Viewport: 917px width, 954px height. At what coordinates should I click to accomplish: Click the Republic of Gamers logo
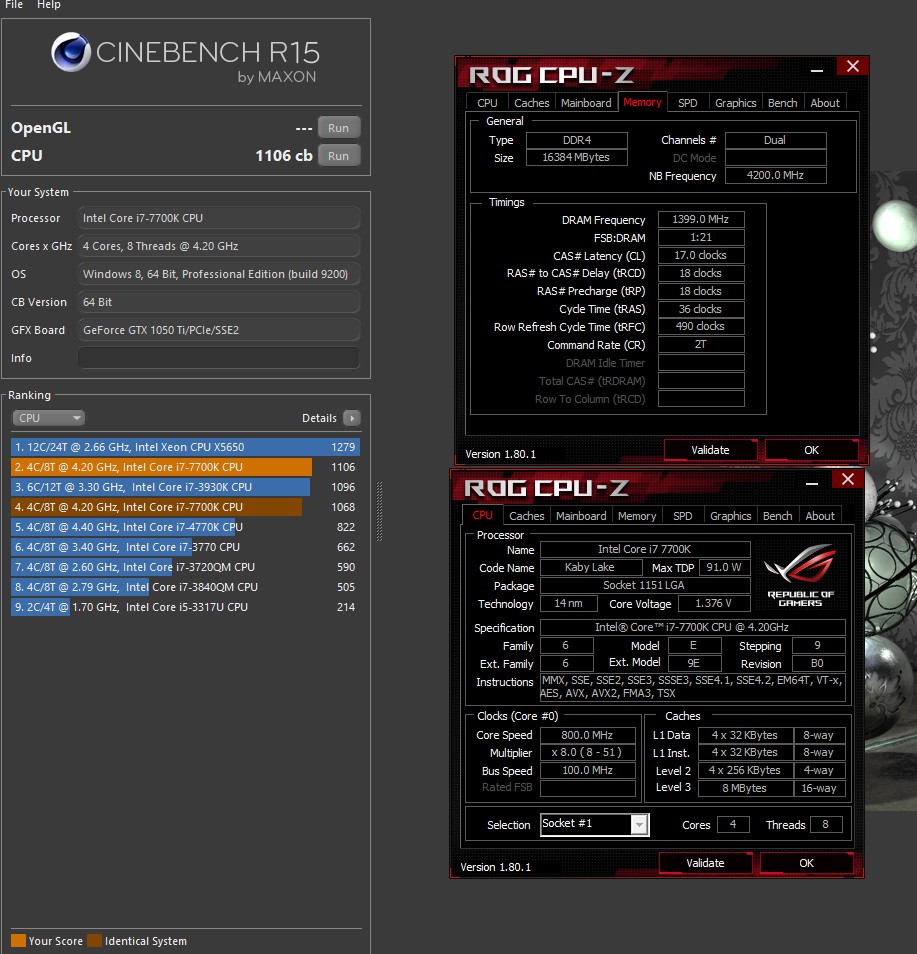click(x=801, y=575)
